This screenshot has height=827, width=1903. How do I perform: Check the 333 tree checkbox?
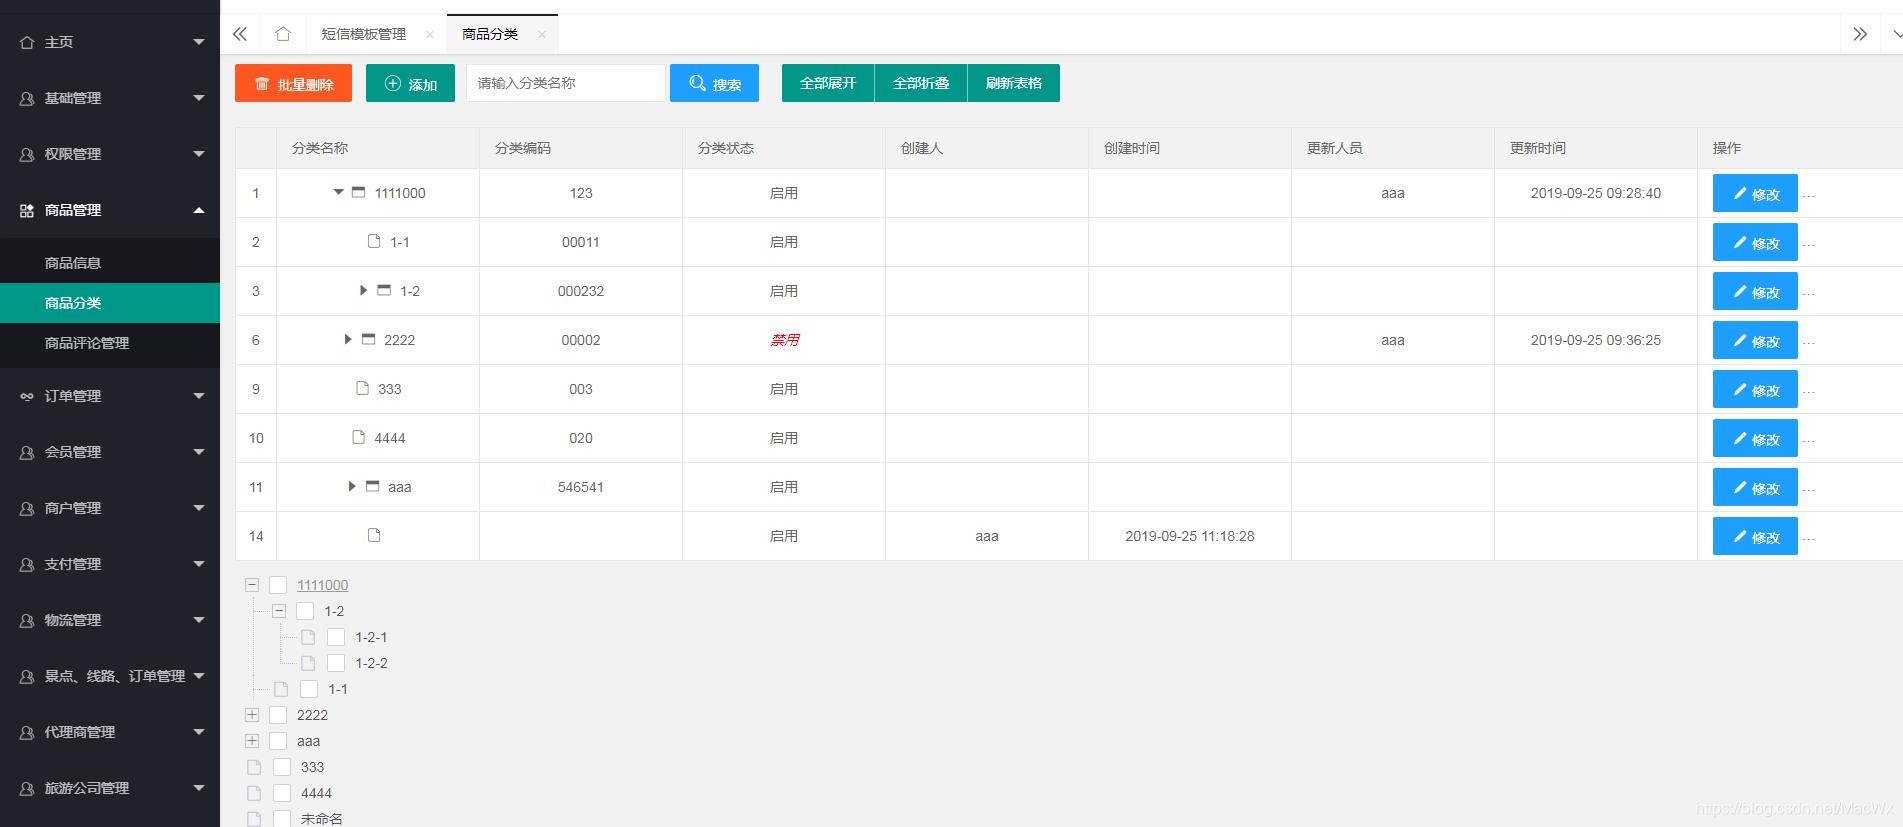(282, 767)
